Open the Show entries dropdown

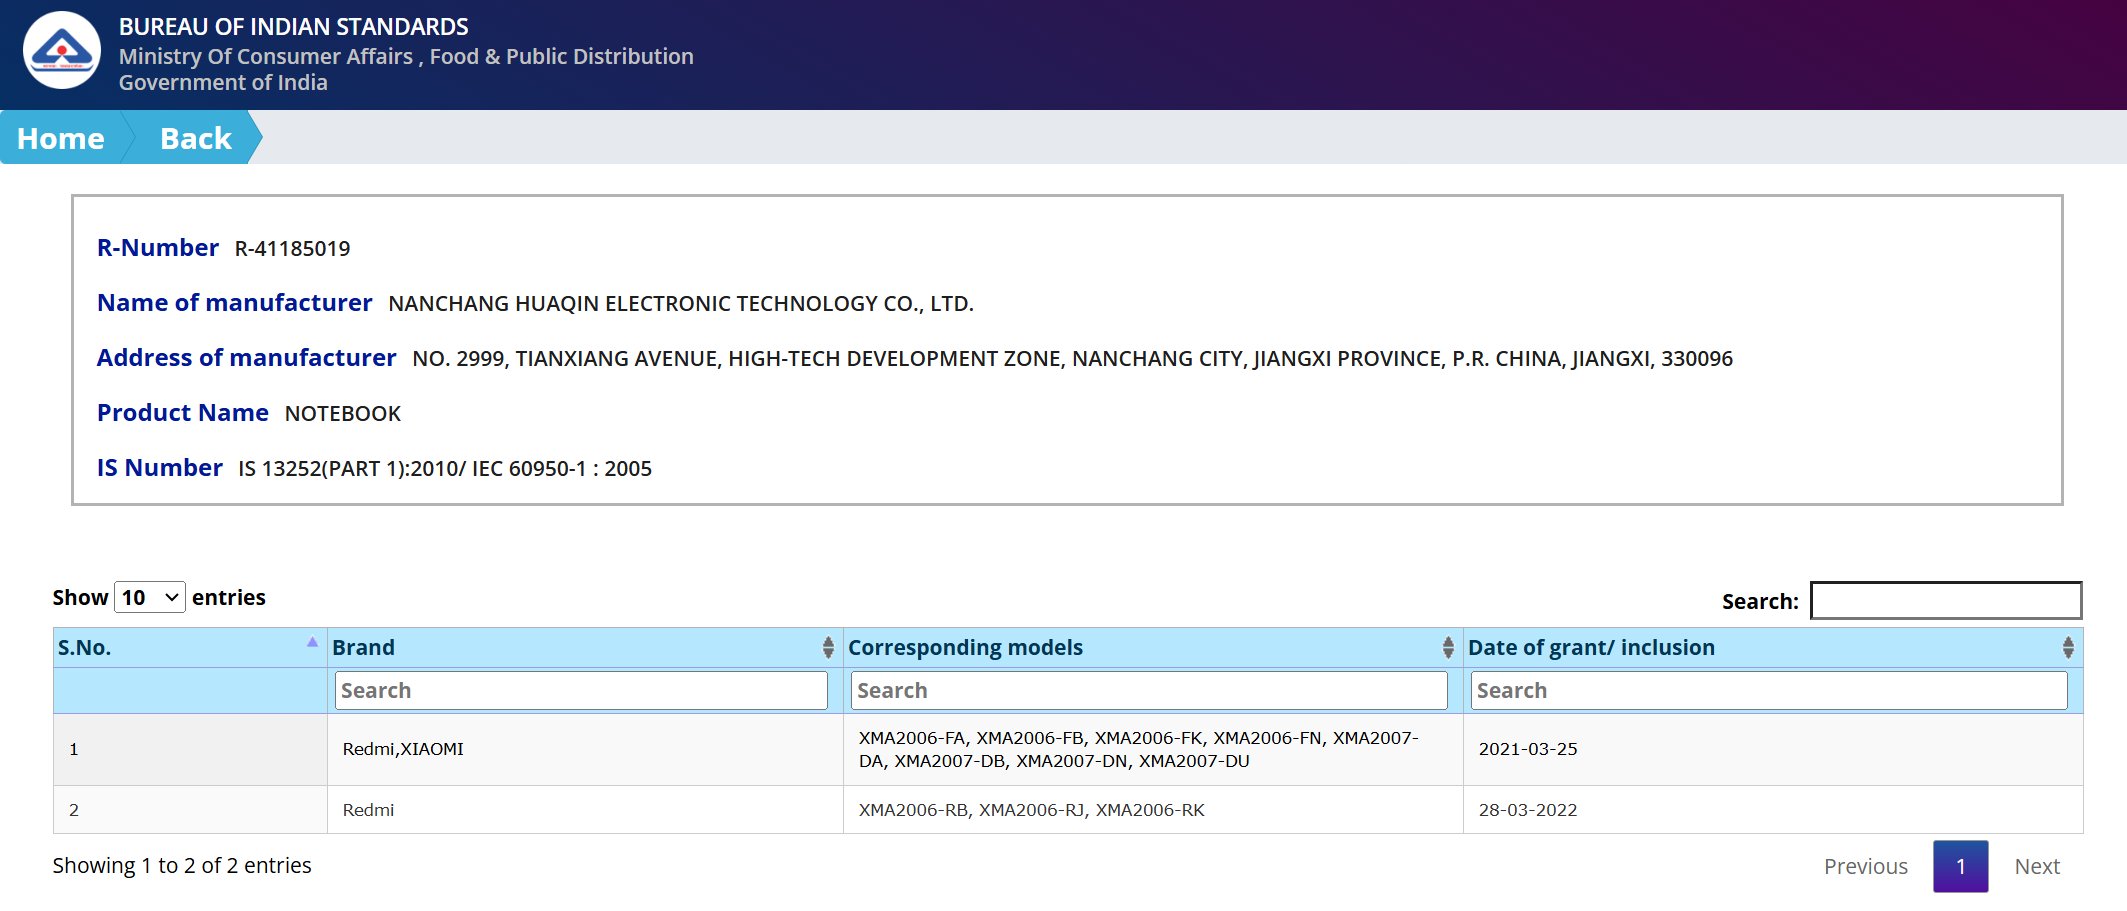pos(150,597)
